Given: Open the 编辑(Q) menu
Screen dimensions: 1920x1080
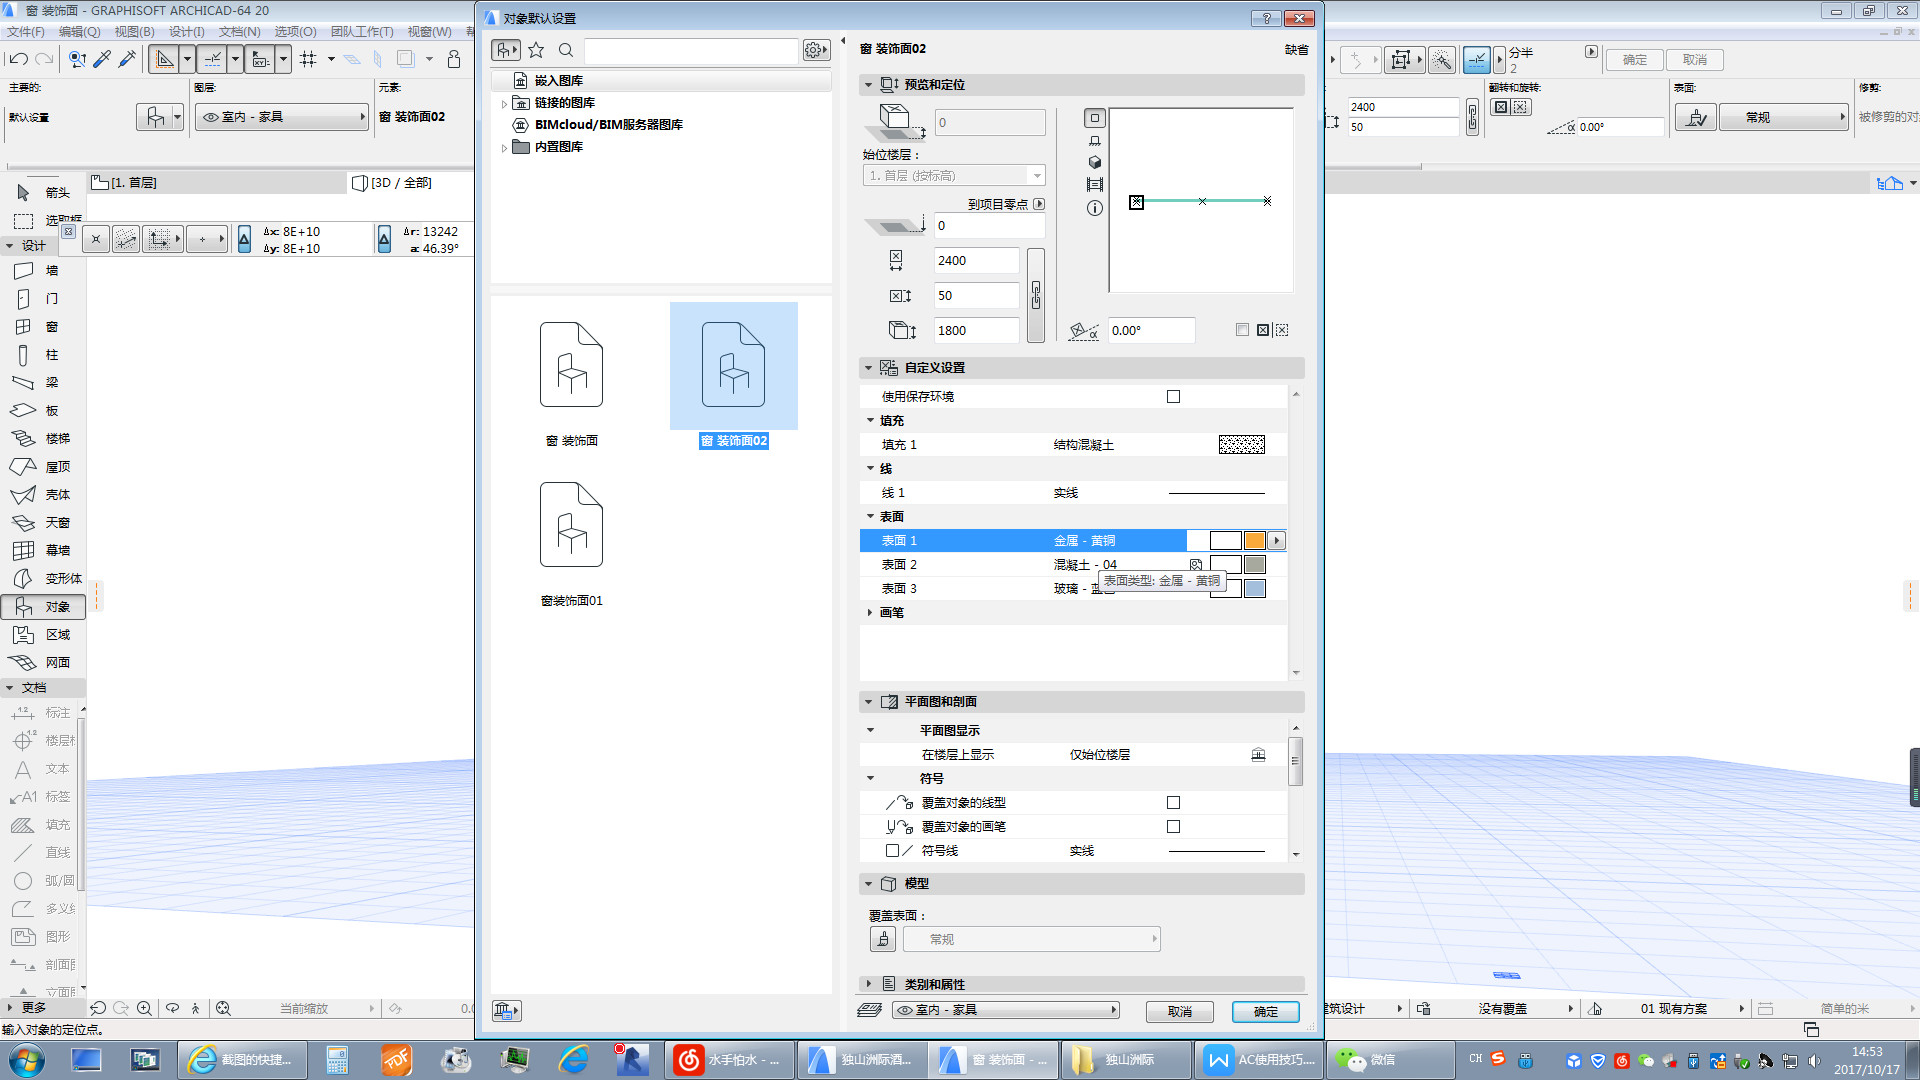Looking at the screenshot, I should 80,32.
